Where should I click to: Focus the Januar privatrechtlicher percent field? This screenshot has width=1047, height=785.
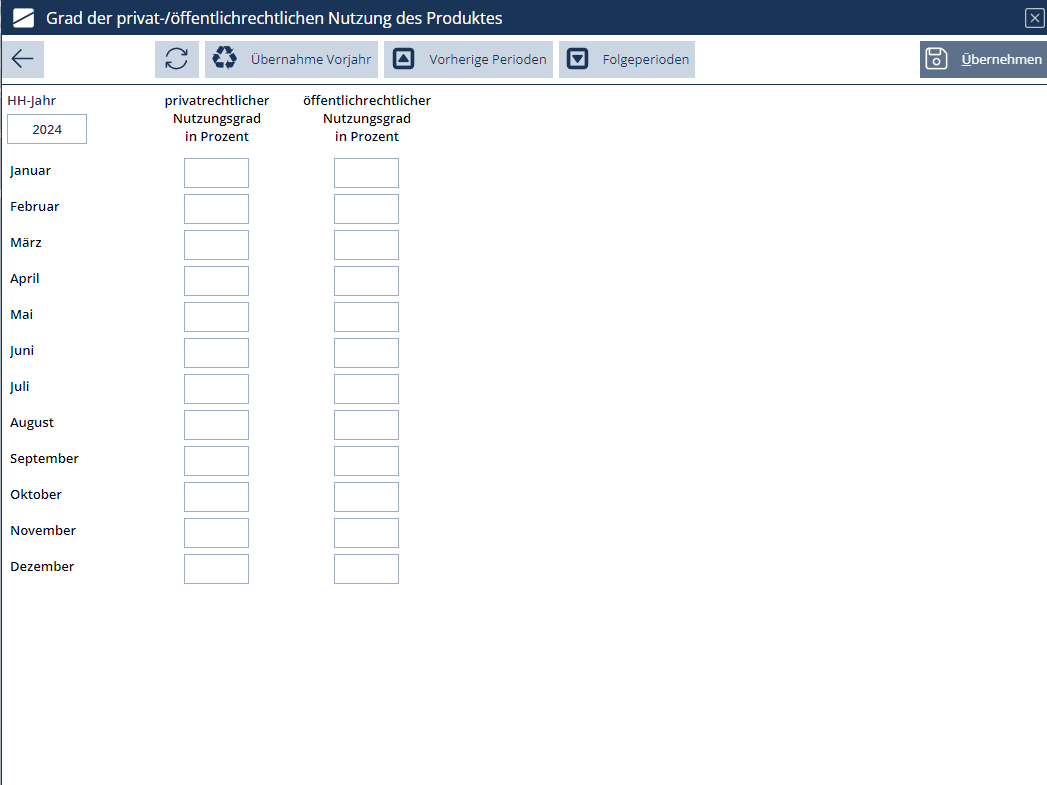coord(216,173)
